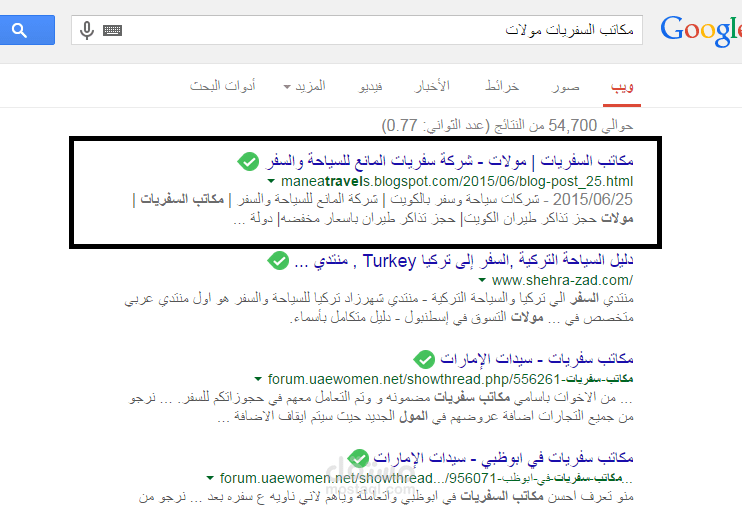Image resolution: width=742 pixels, height=507 pixels.
Task: Click the forum.uaewomen.net showthread.php/556261 URL
Action: tap(450, 379)
